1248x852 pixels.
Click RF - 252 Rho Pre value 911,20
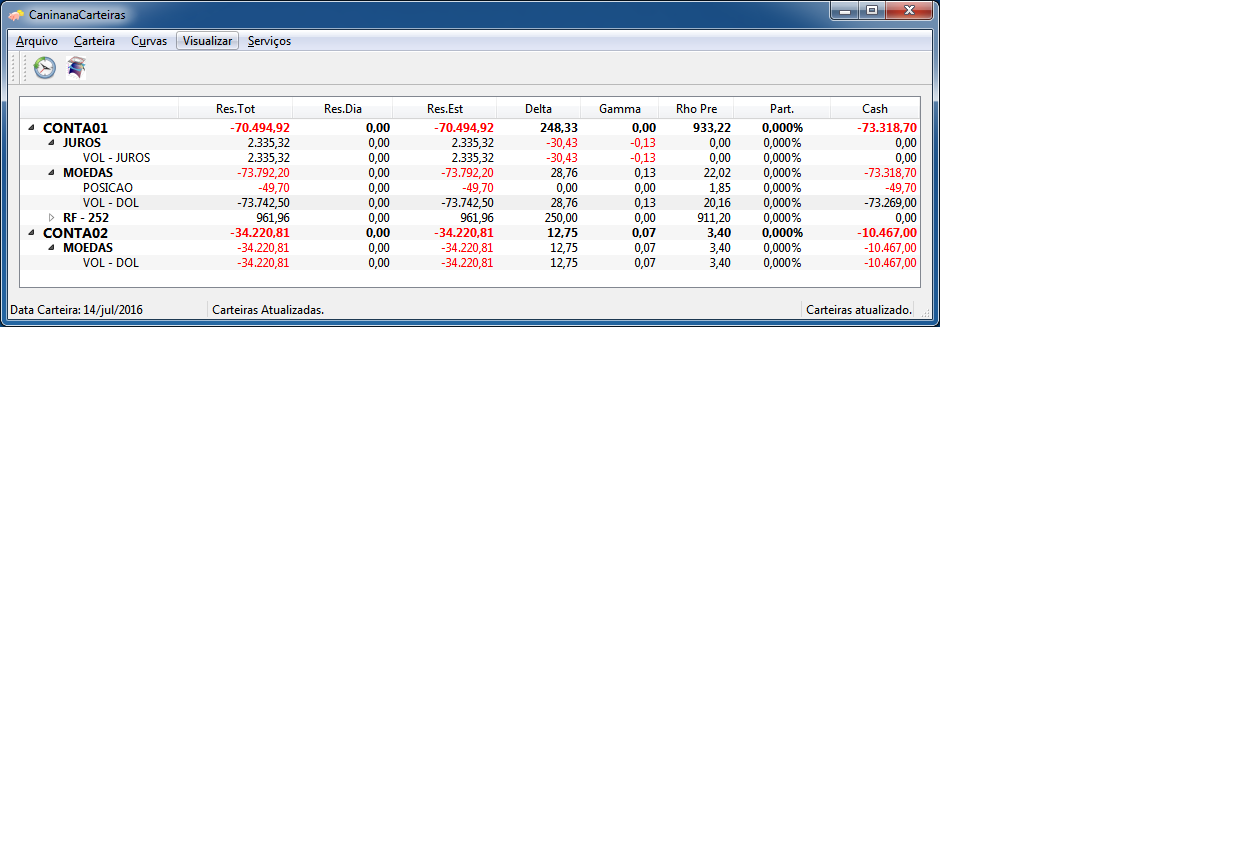pyautogui.click(x=714, y=218)
